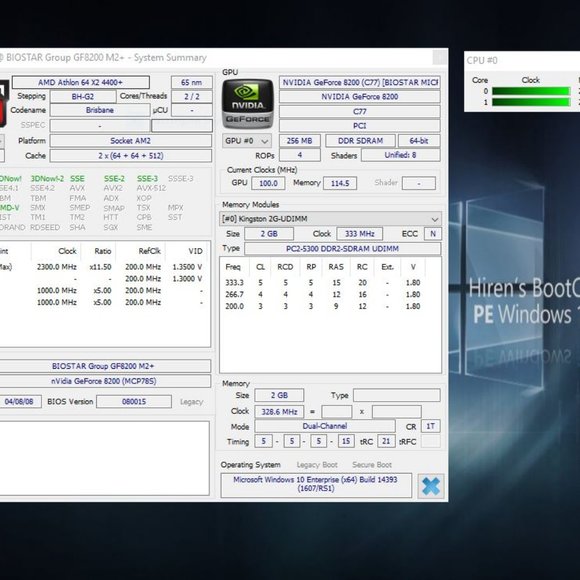
Task: Click the nVidia GeForce 8200 (MCP78S) chipset field
Action: pyautogui.click(x=105, y=381)
